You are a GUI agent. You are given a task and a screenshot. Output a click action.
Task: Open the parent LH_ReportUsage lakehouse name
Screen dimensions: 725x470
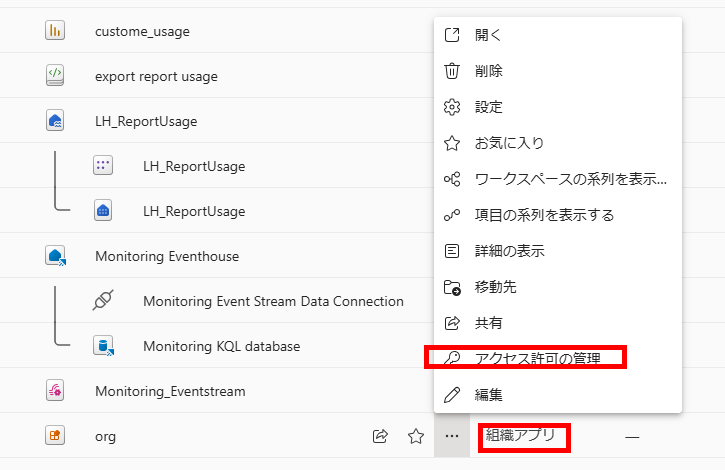click(146, 121)
